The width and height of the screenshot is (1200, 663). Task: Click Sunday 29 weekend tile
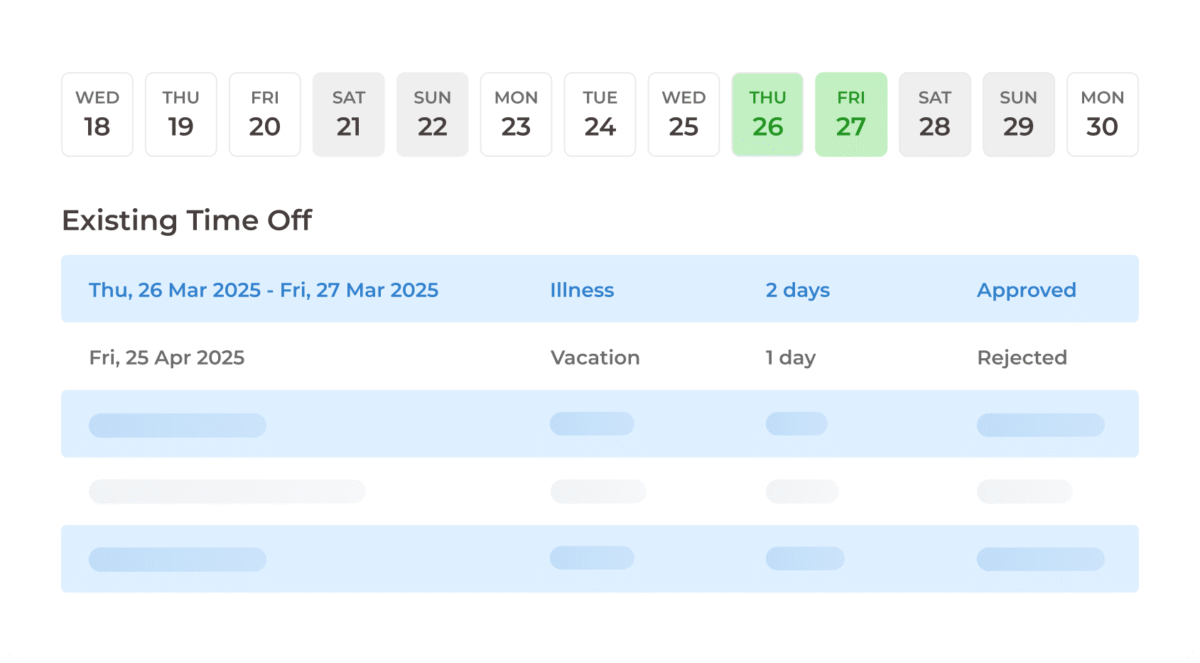click(x=1018, y=114)
